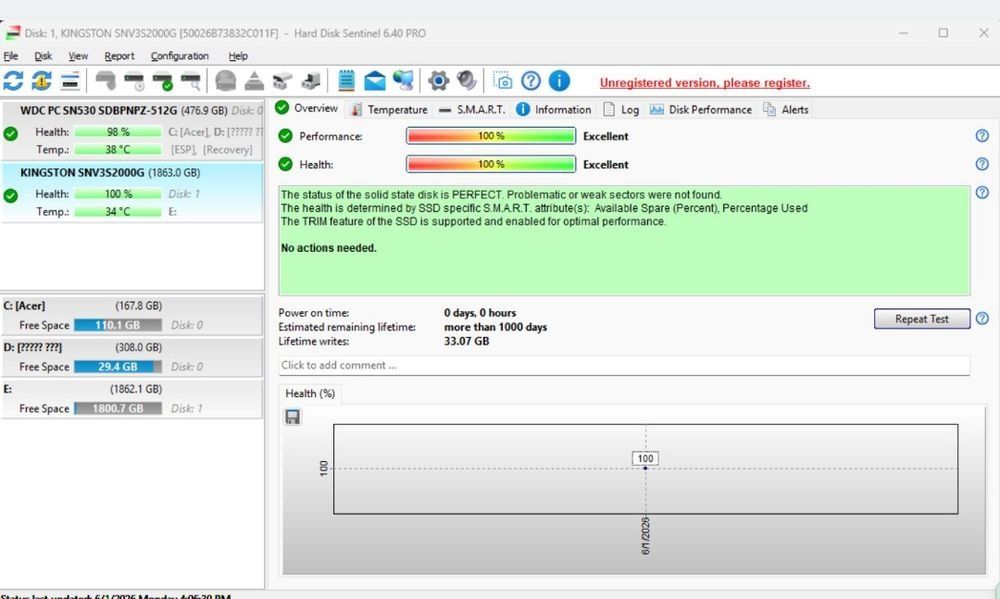Select the C: [Acer] partition entry
1000x599 pixels.
pos(132,315)
